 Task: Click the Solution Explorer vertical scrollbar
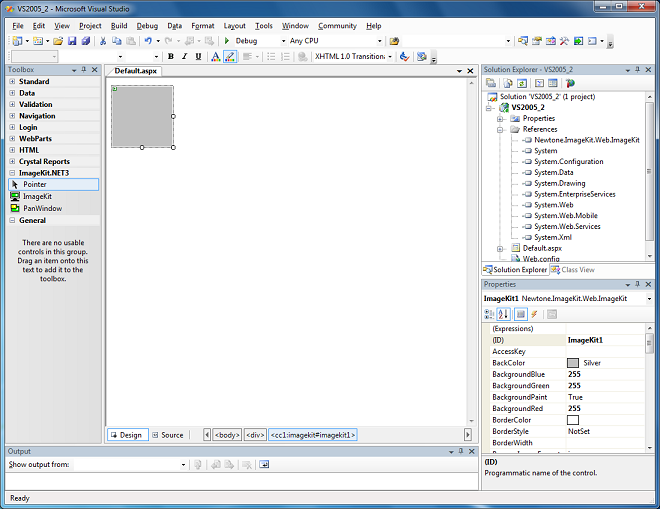point(649,171)
